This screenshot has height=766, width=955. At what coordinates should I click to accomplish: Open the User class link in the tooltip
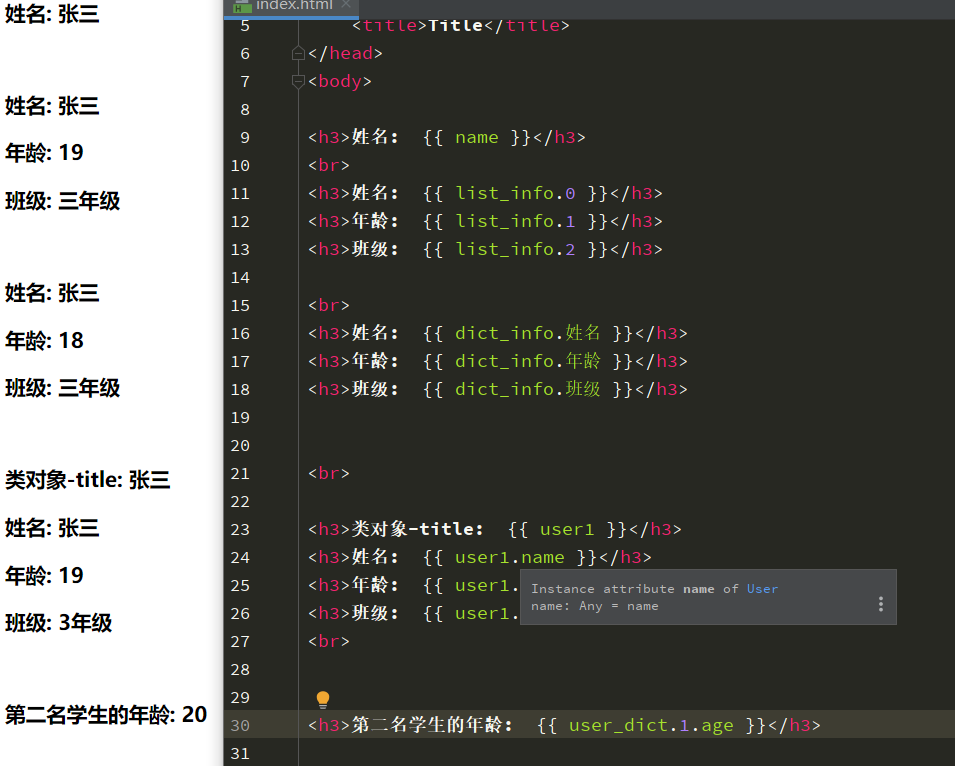pos(763,589)
